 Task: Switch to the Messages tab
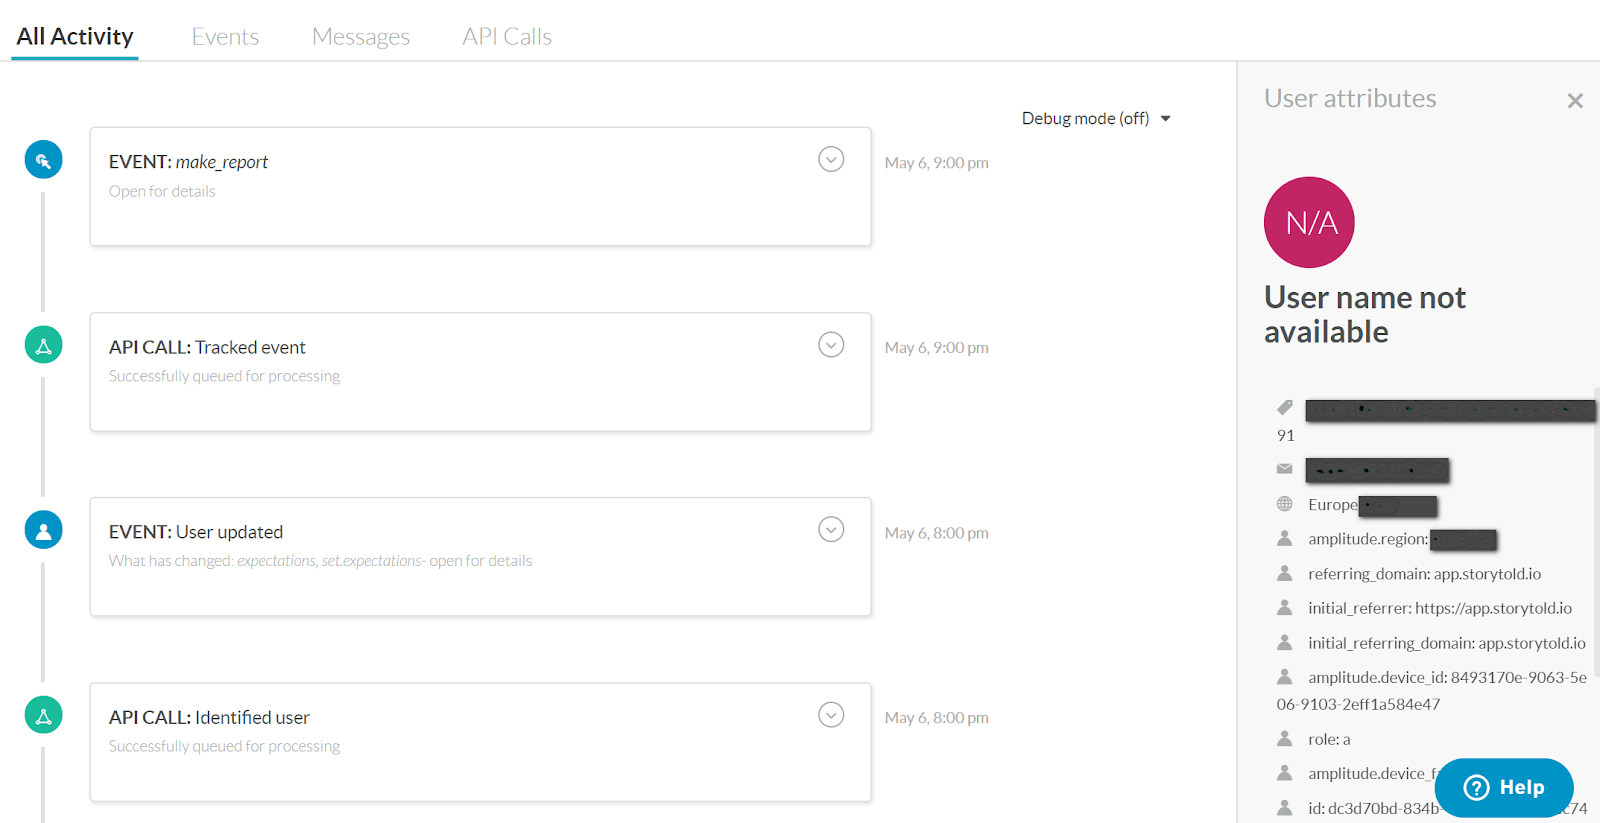361,37
